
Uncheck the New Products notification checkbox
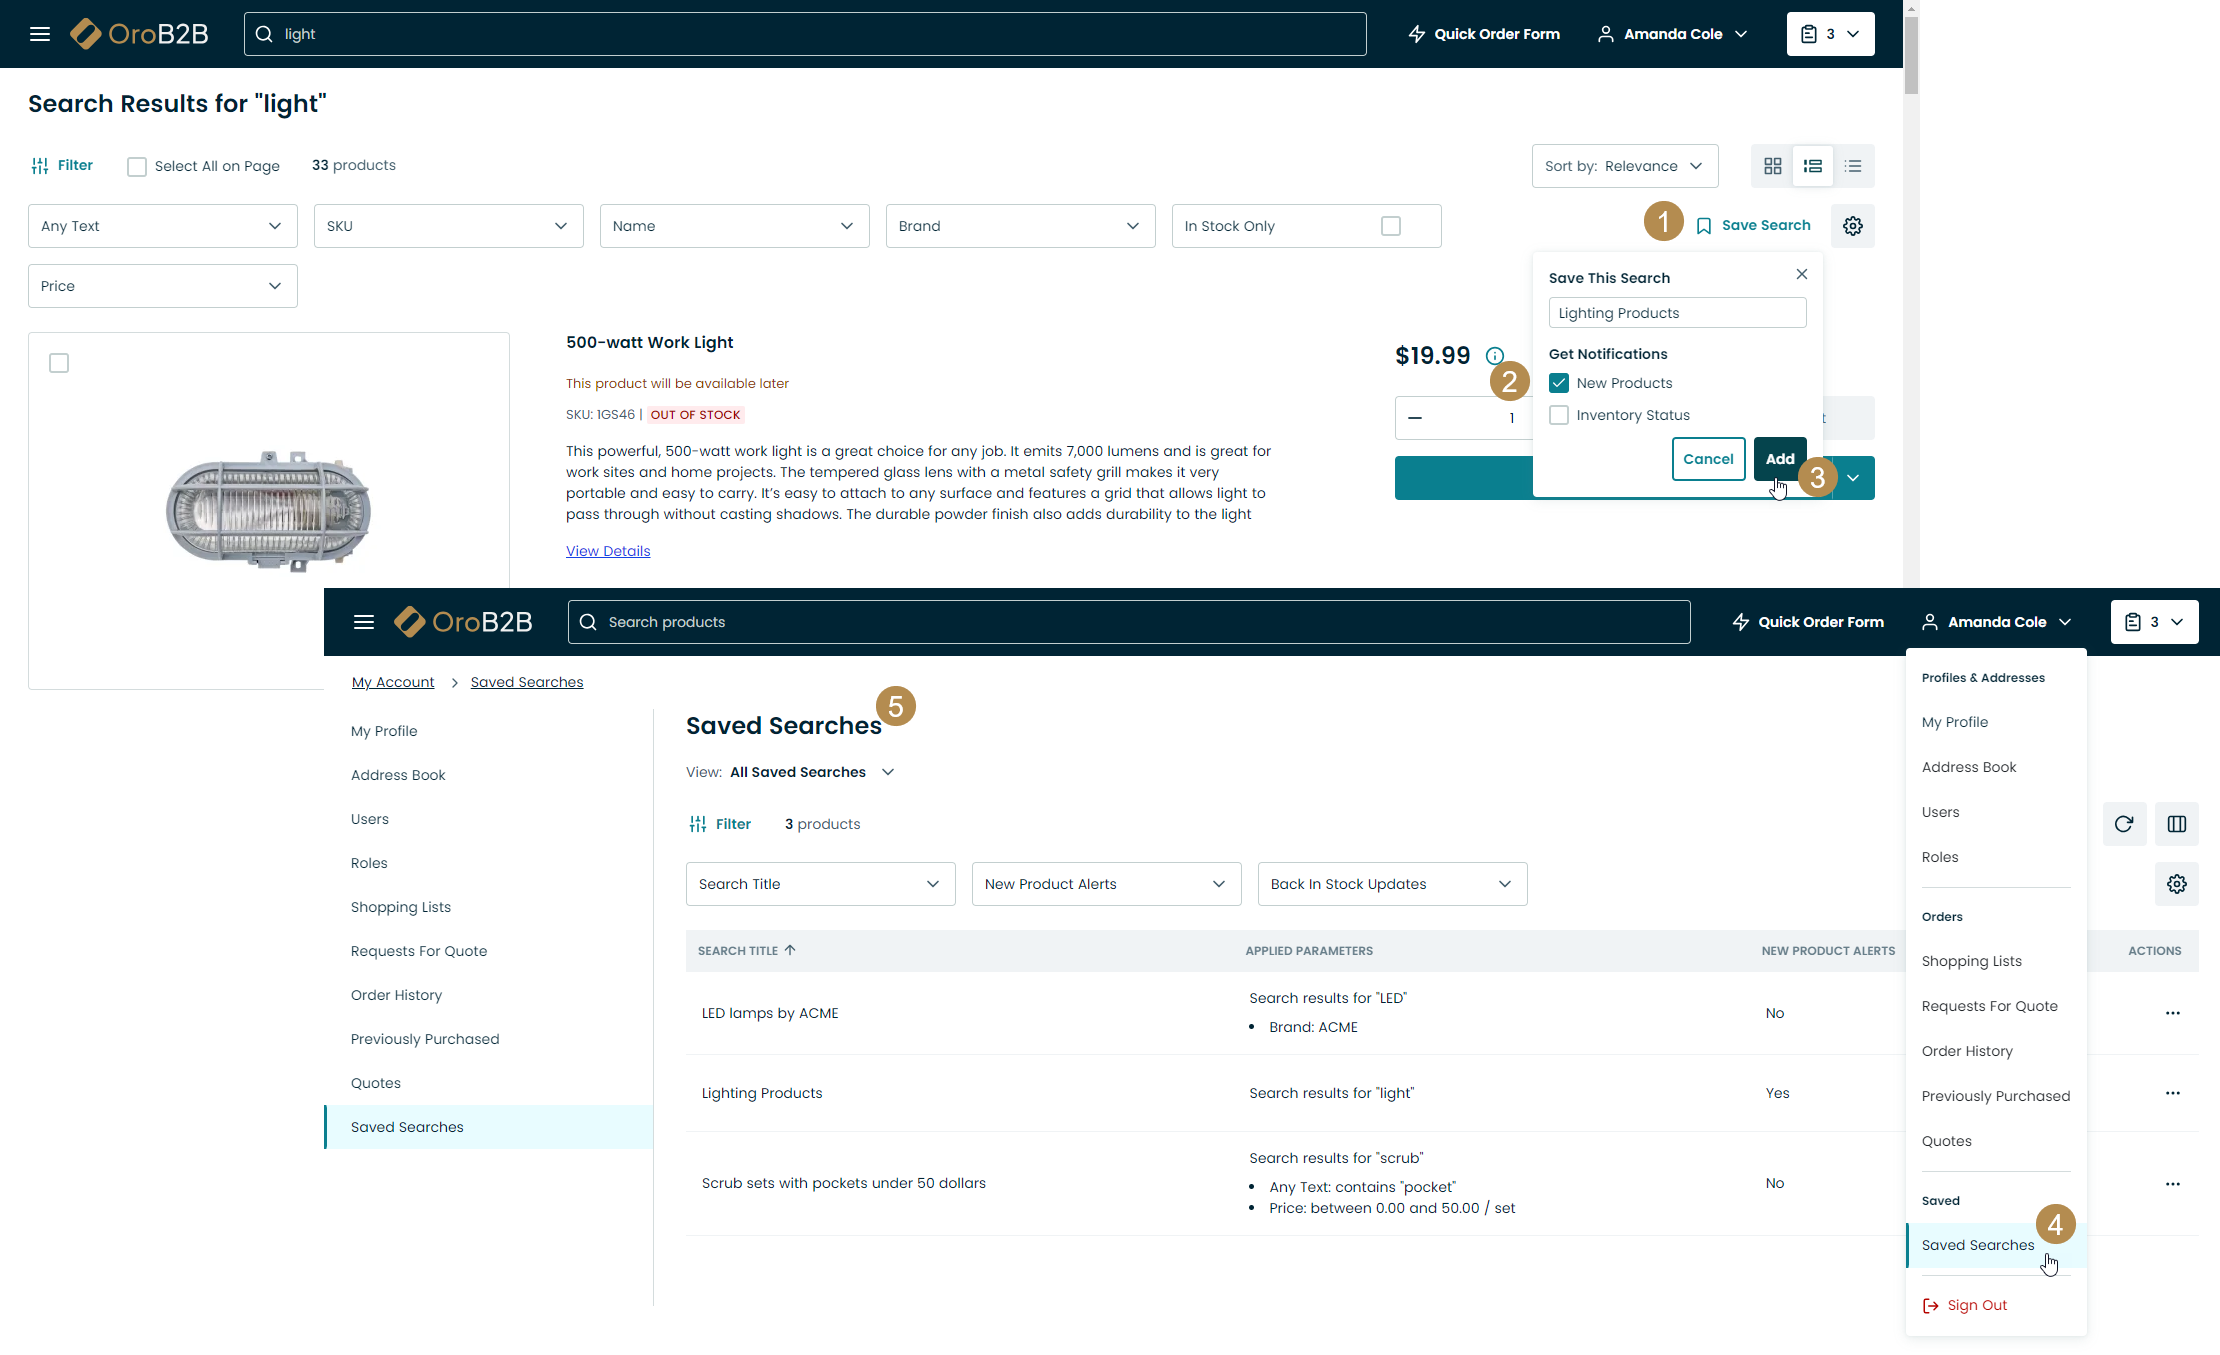(x=1559, y=383)
